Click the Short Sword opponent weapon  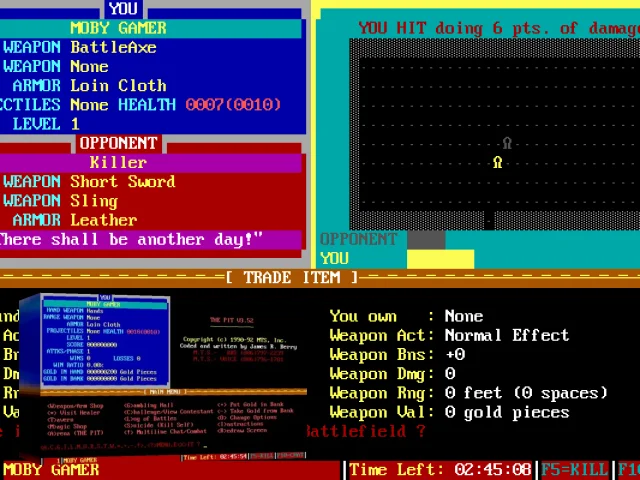point(123,182)
